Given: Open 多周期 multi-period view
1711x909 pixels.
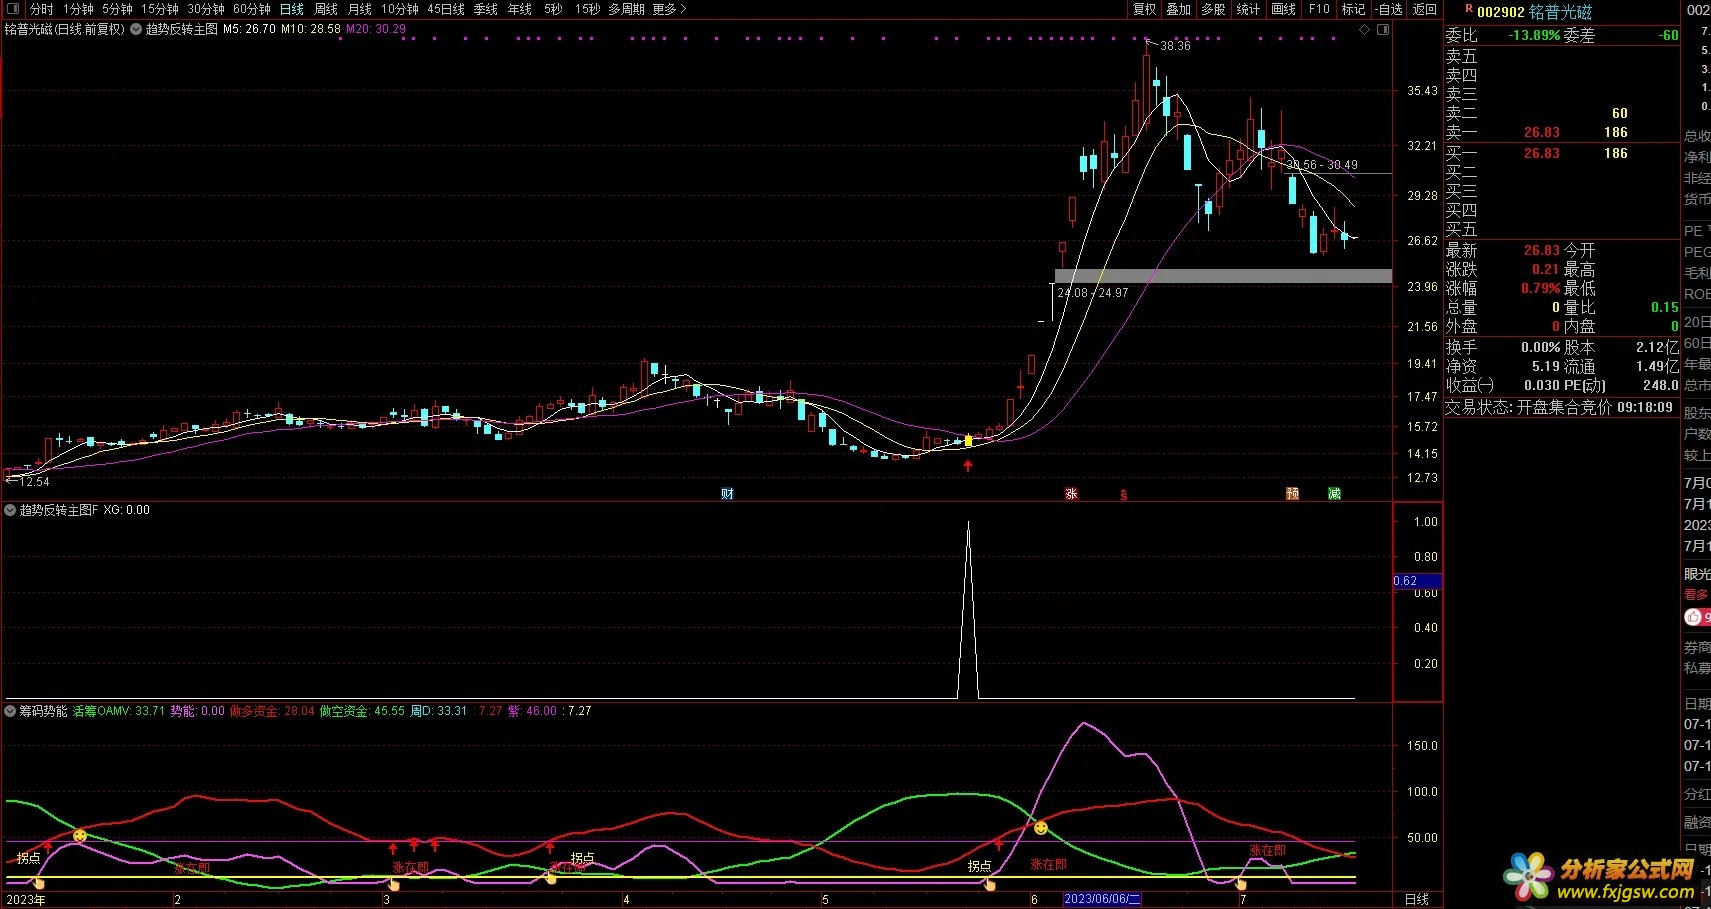Looking at the screenshot, I should (x=626, y=9).
